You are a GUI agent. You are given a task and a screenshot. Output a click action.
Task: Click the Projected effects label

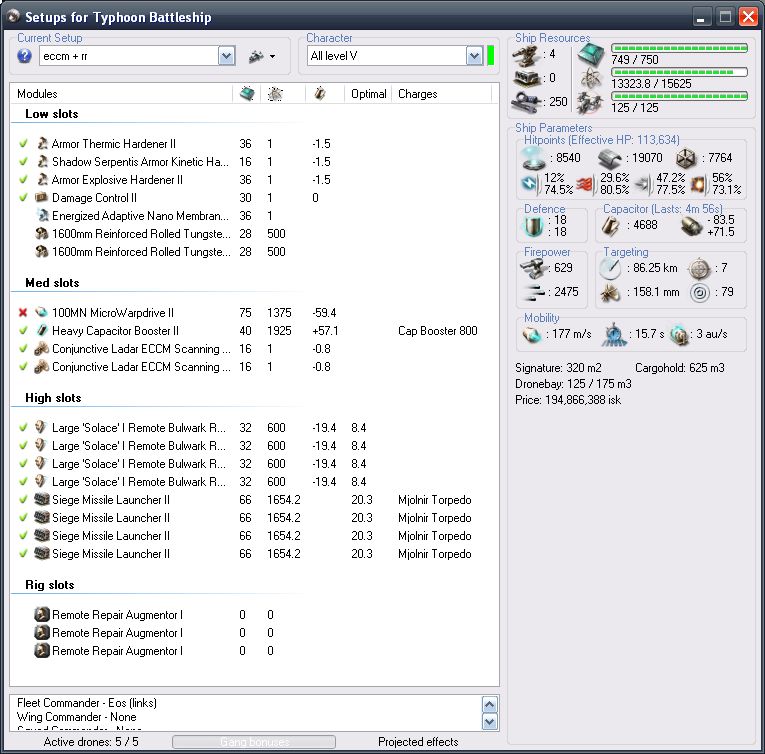tap(418, 742)
